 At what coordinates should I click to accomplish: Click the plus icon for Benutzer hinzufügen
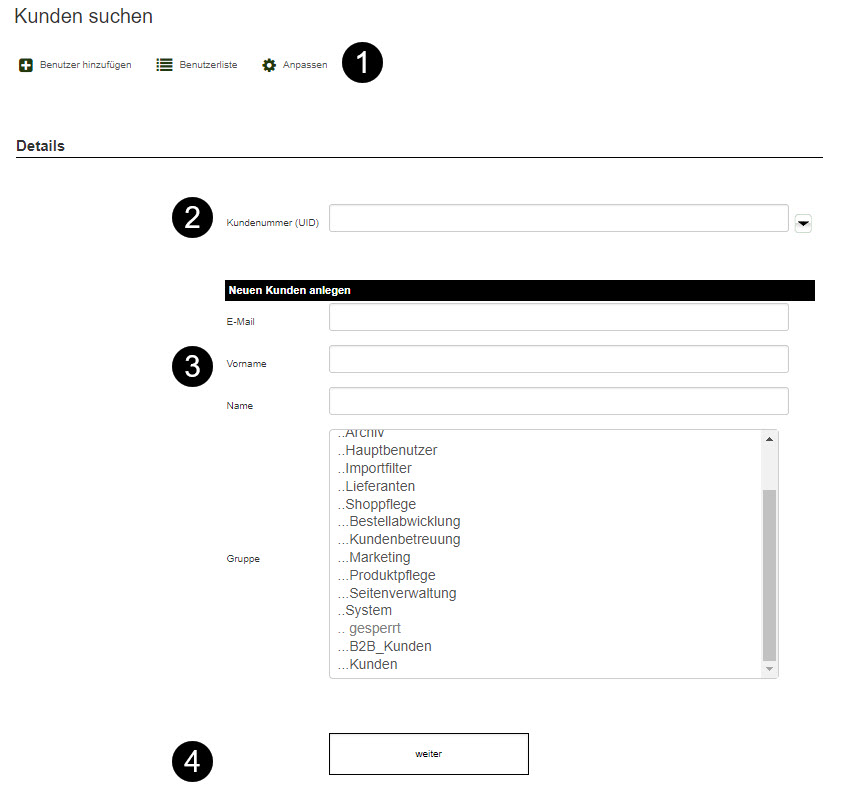(26, 65)
